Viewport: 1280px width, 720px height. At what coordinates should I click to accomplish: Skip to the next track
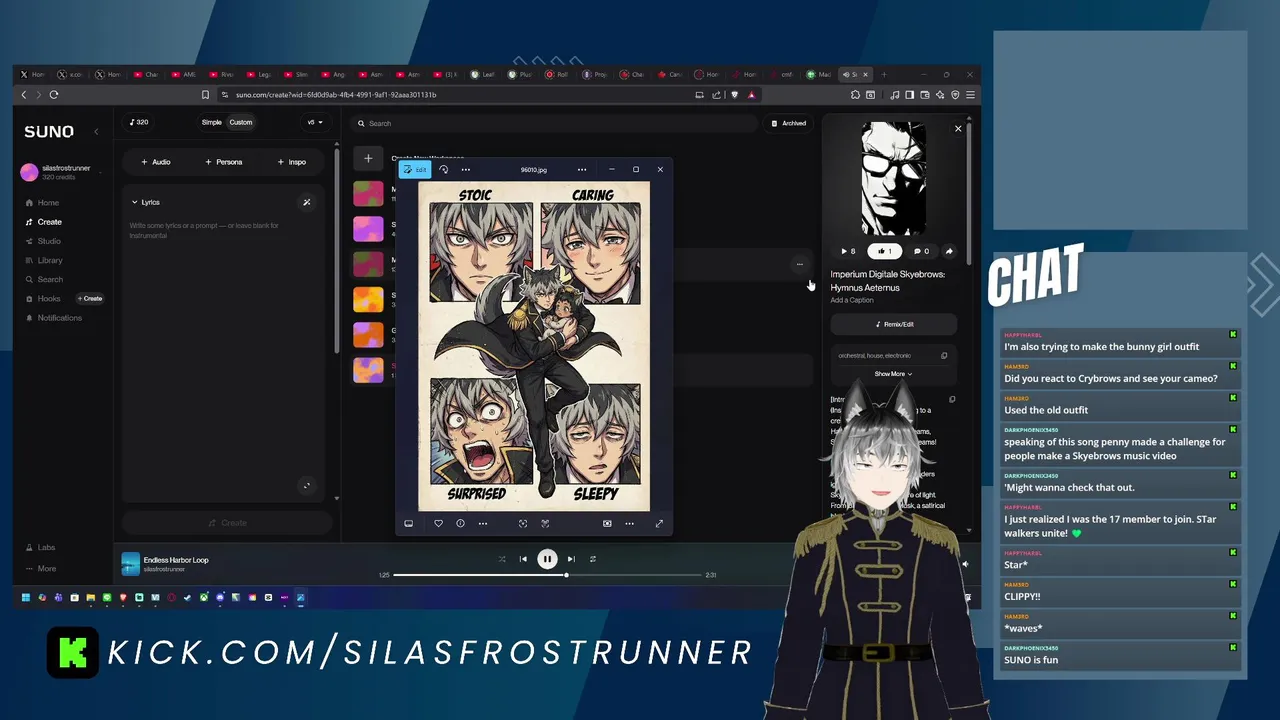click(571, 559)
